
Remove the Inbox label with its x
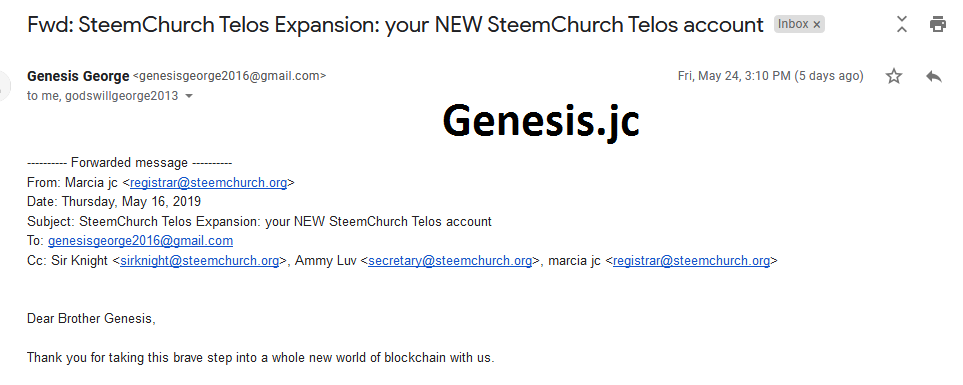click(817, 25)
